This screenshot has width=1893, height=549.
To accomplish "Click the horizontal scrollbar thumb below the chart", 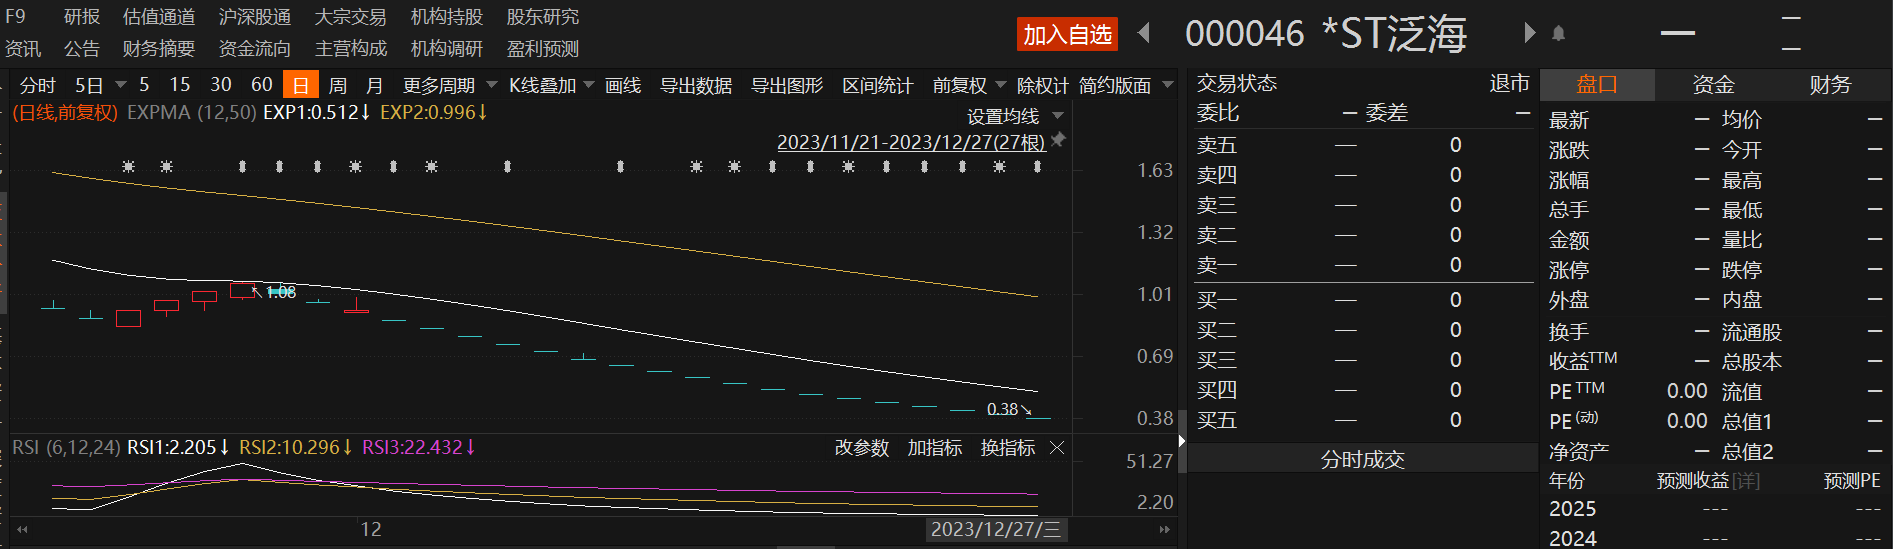I will click(x=805, y=546).
